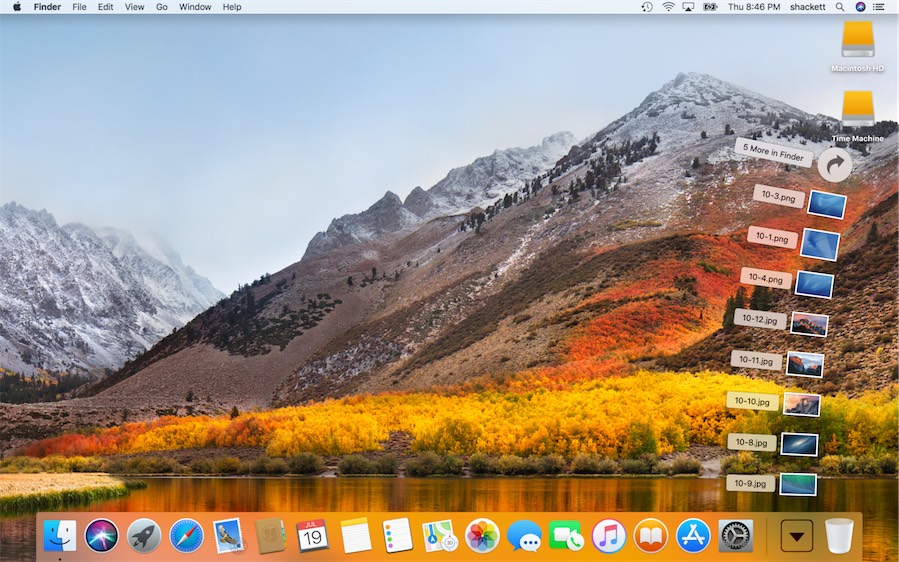Open Trash in the Dock
The height and width of the screenshot is (562, 899).
click(839, 536)
